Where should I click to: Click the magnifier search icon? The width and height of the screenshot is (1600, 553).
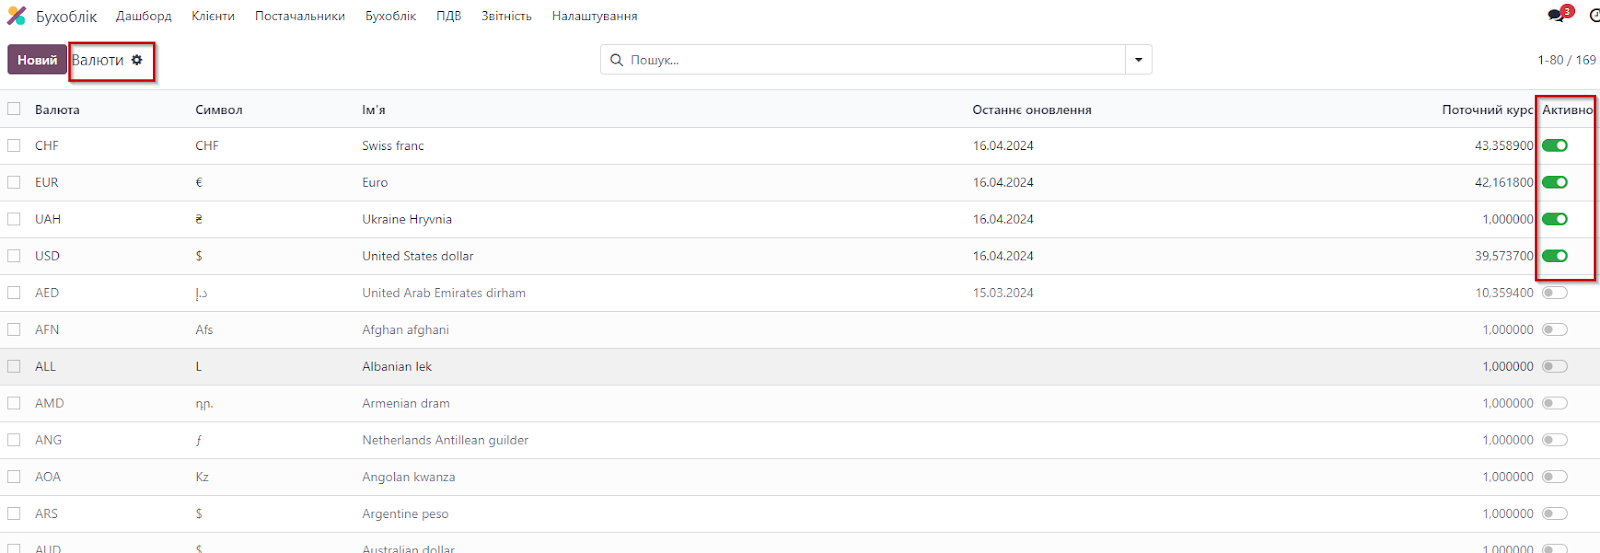click(617, 60)
